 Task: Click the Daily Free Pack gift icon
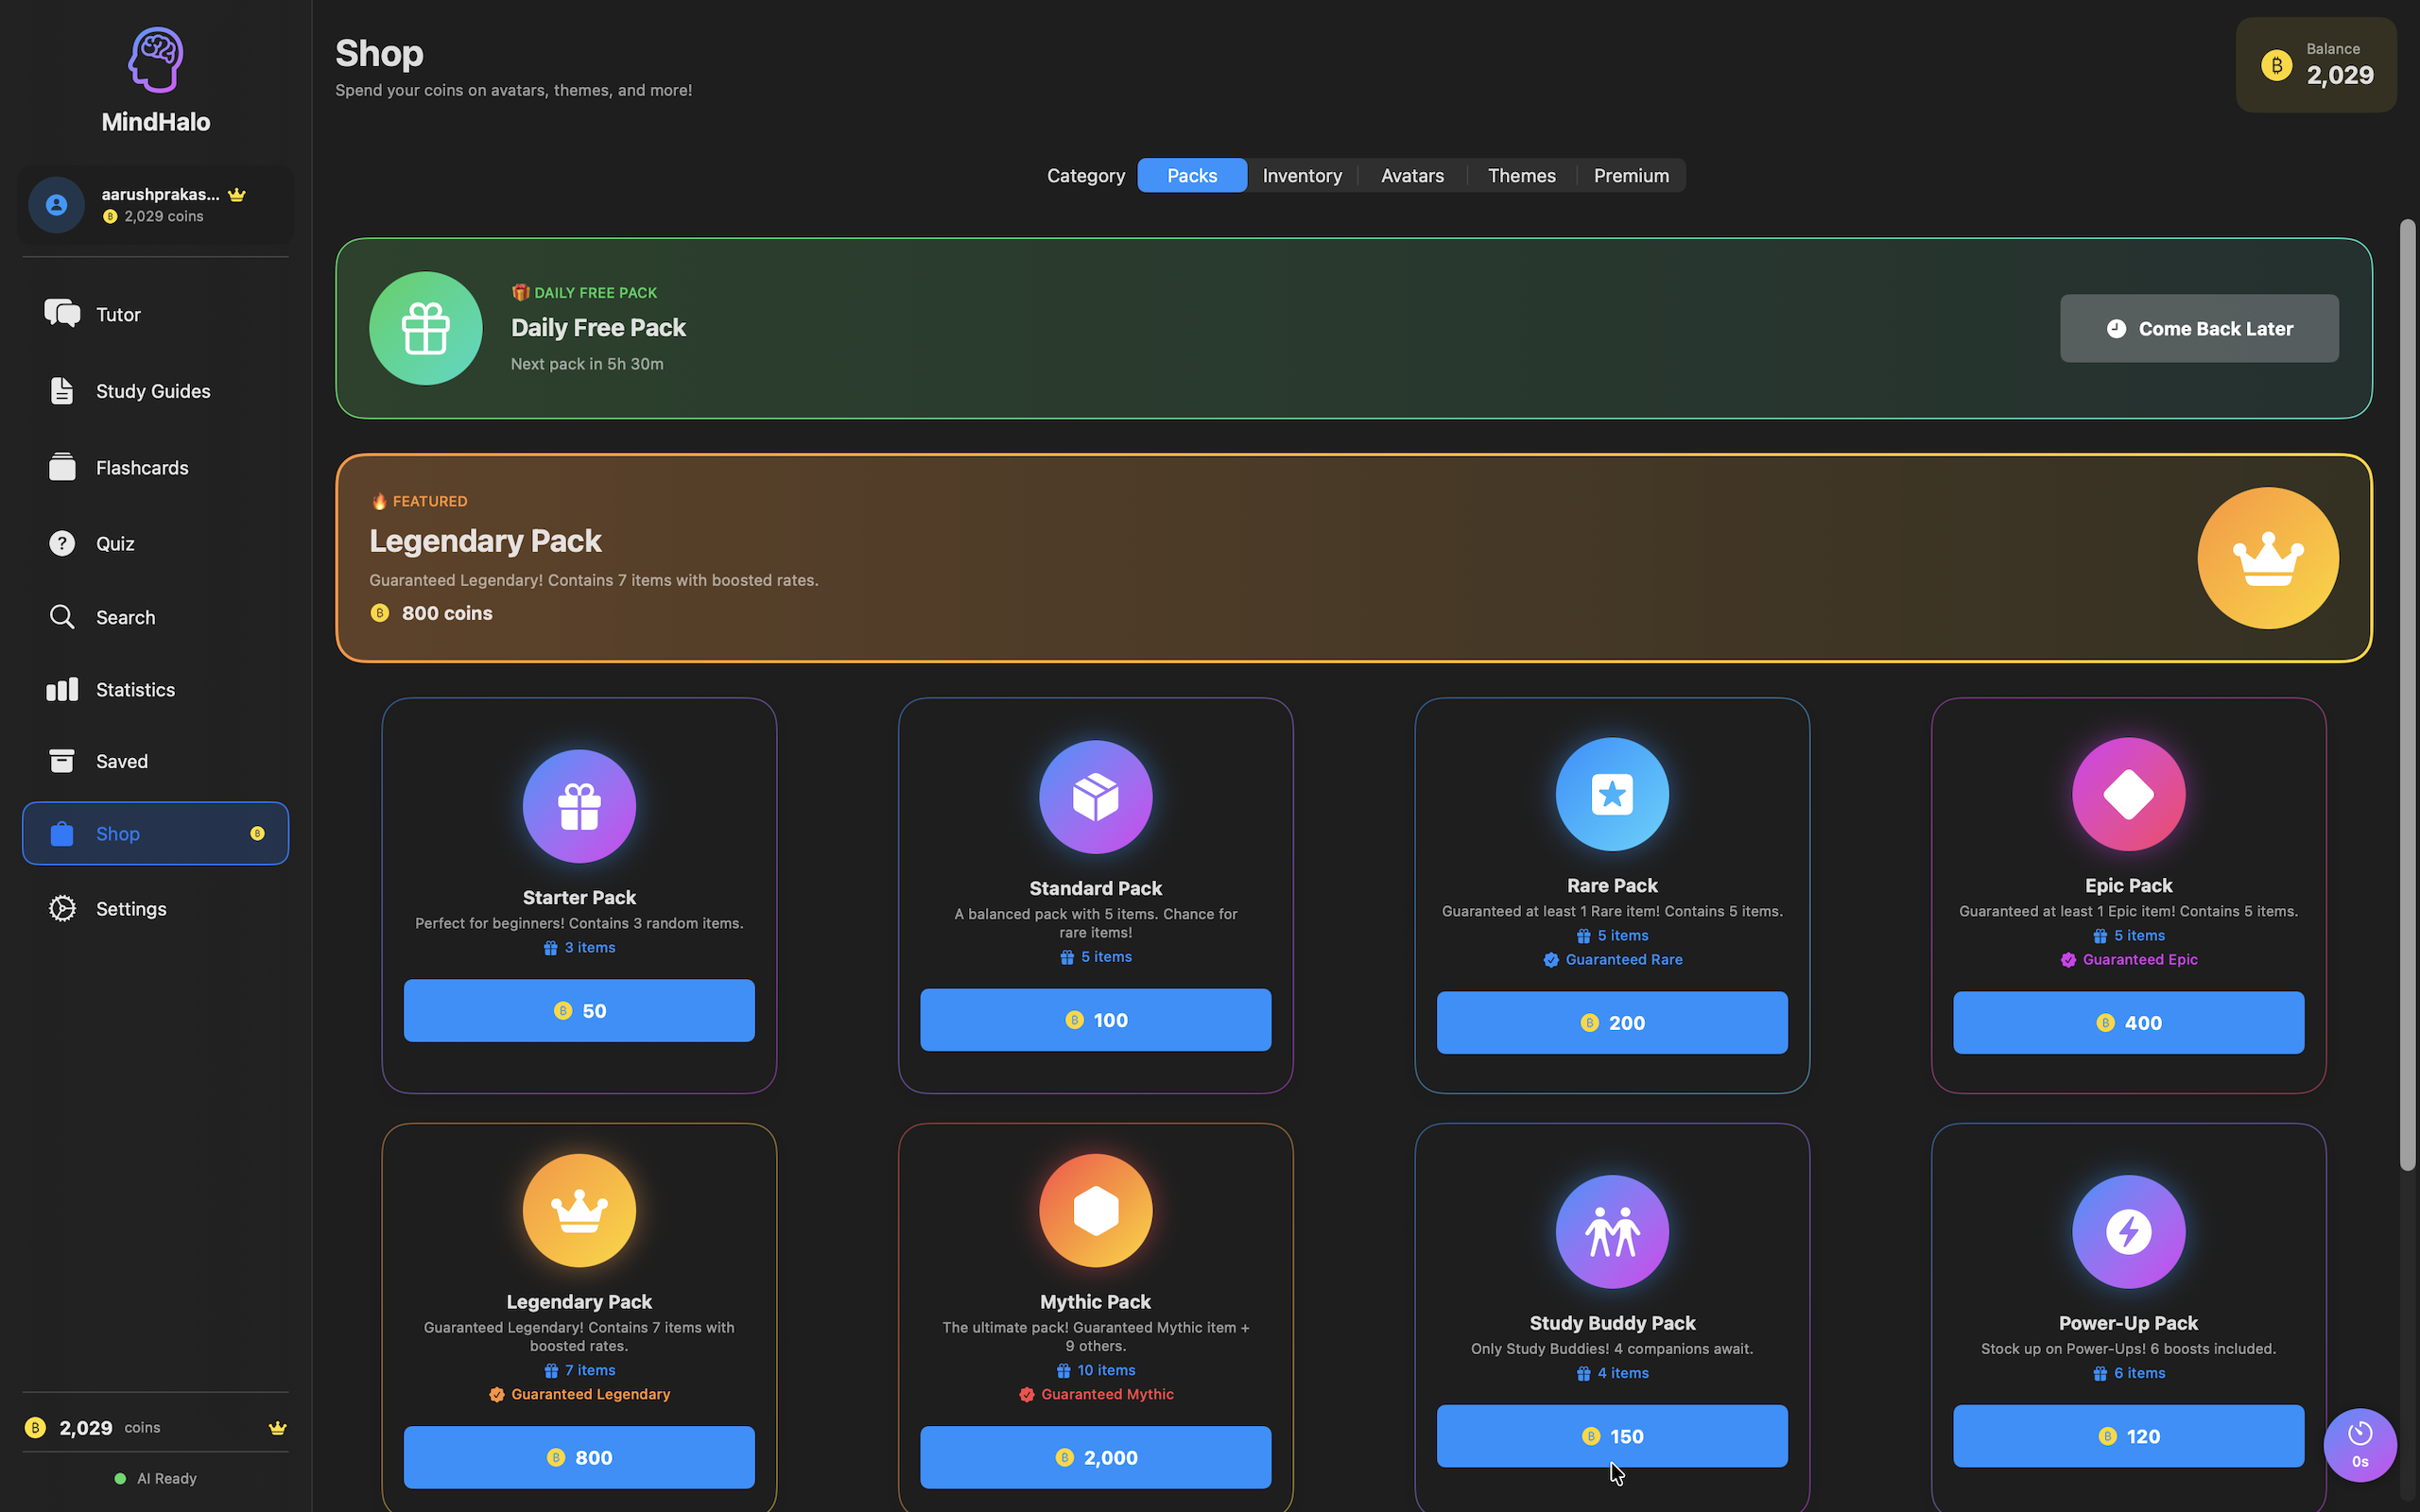point(425,328)
